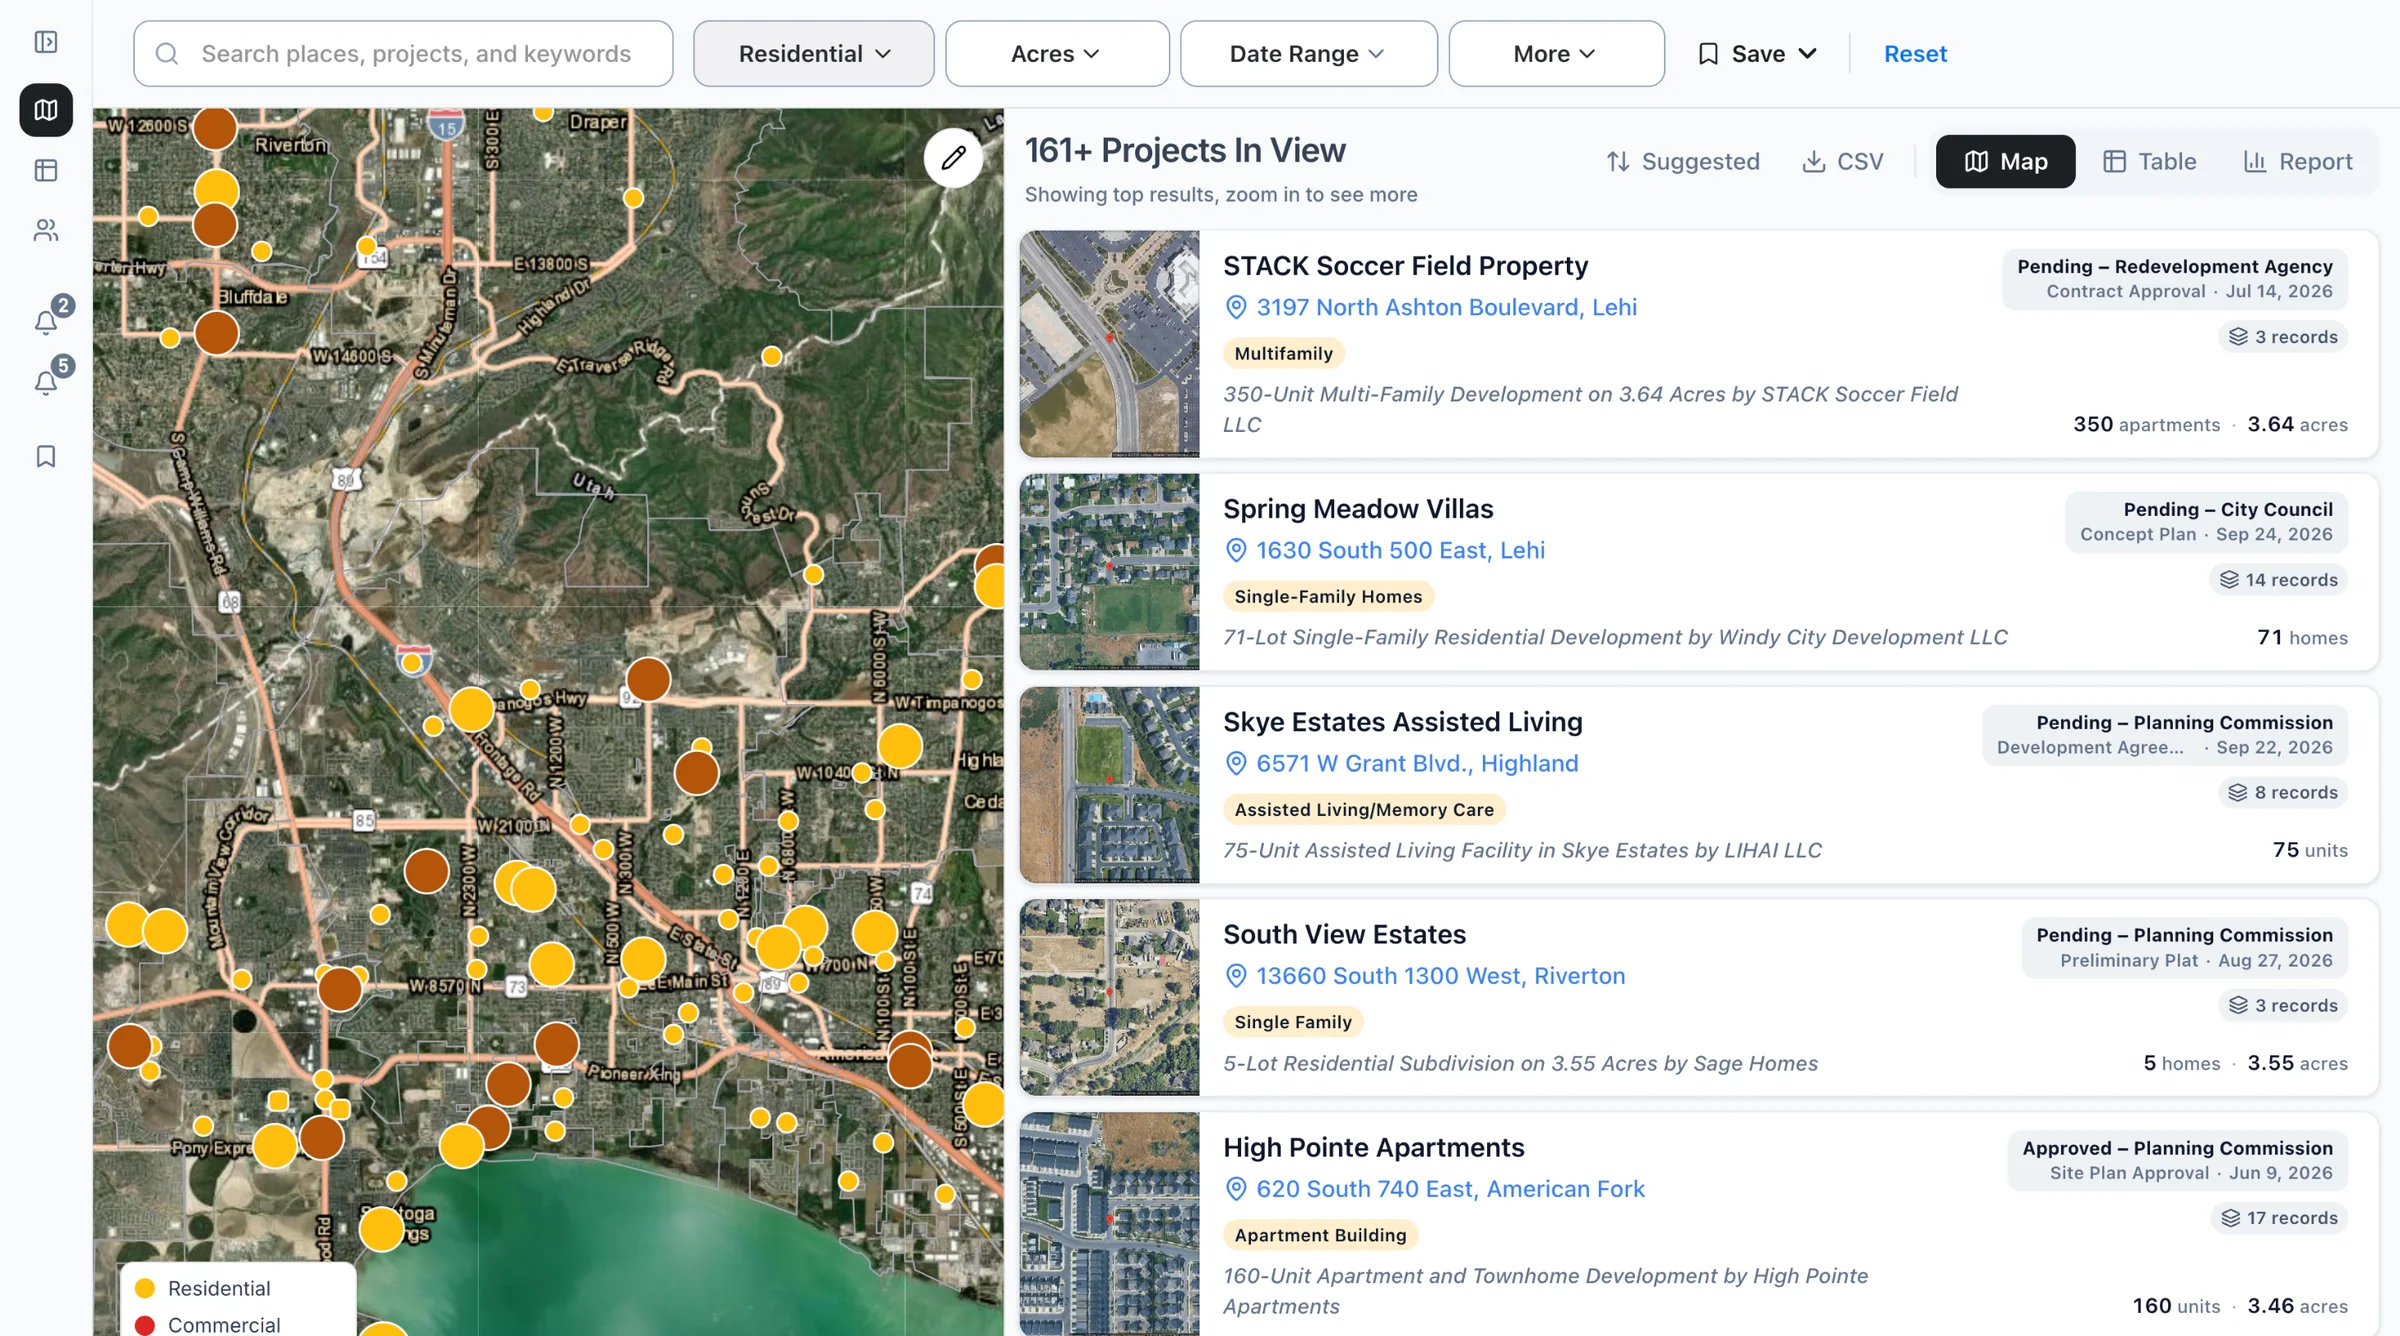This screenshot has width=2400, height=1336.
Task: Open saved bookmarks in sidebar
Action: point(46,456)
